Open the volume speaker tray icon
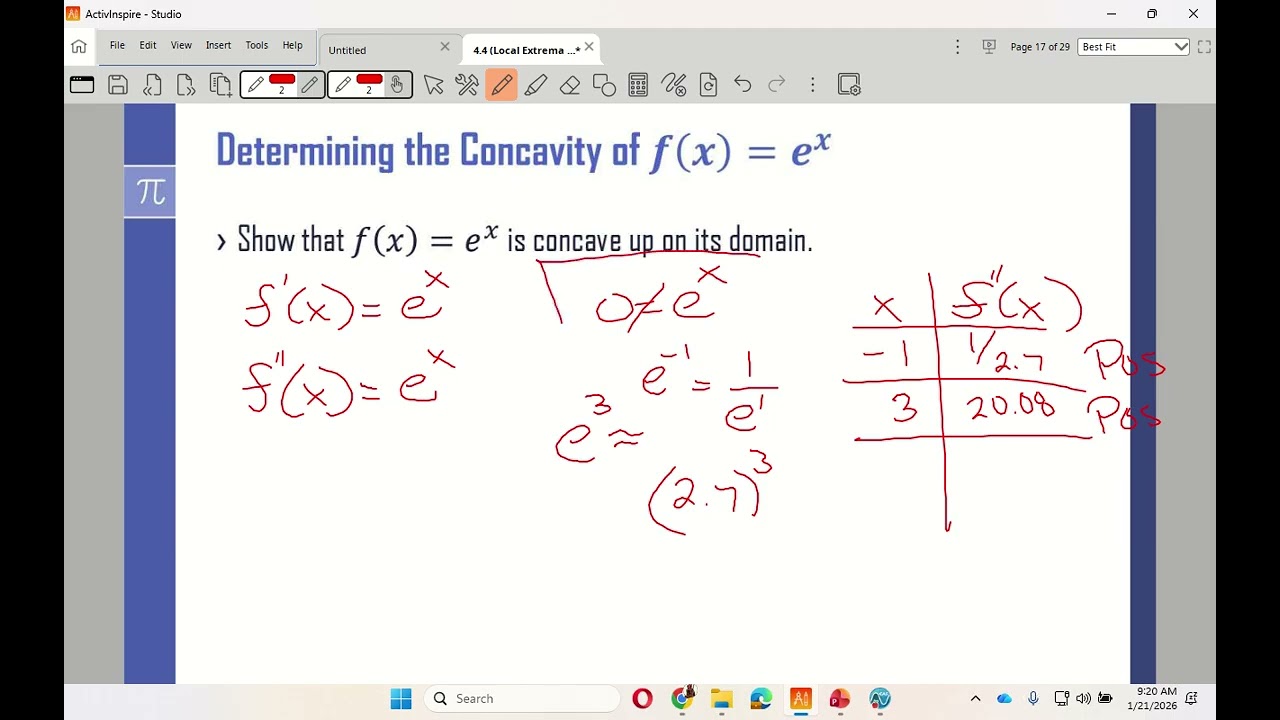1280x720 pixels. tap(1083, 699)
